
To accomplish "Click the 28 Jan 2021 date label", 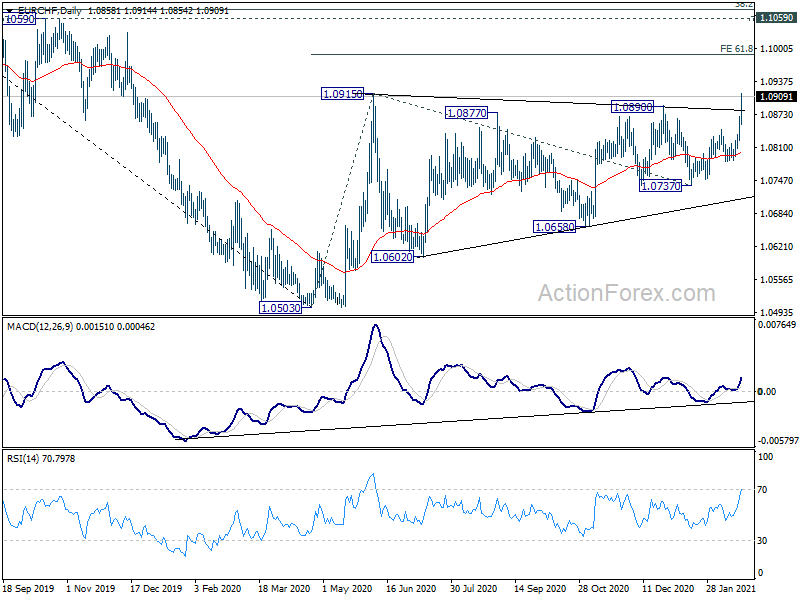I will [x=731, y=588].
